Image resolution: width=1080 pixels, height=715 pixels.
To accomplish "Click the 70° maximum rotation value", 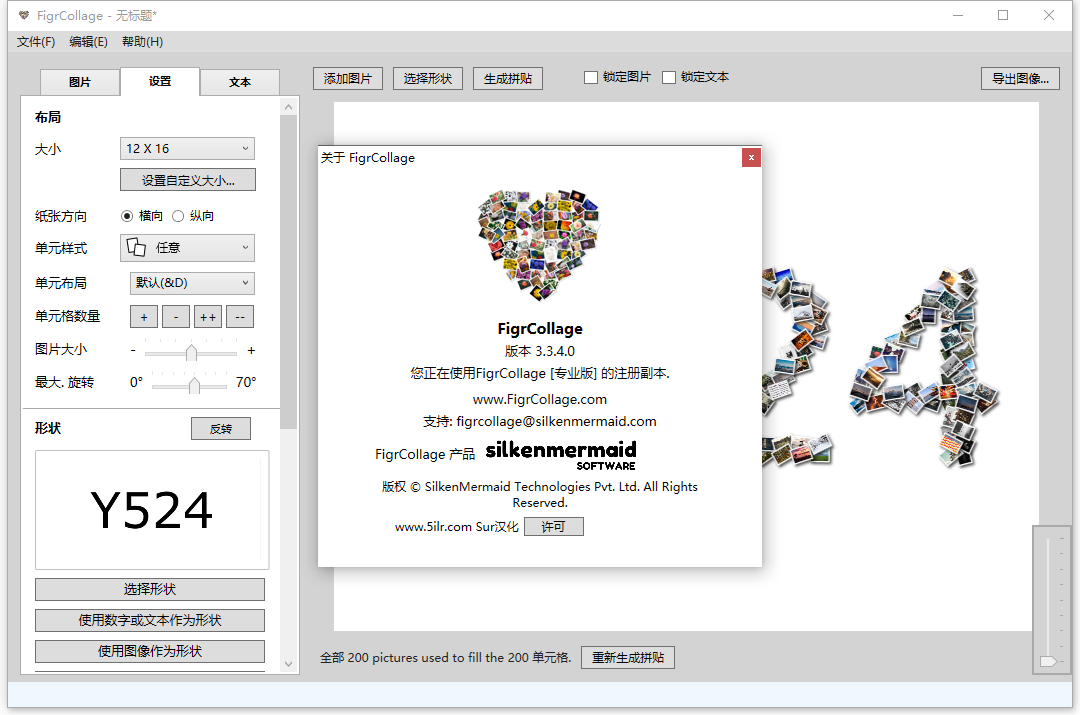I will (x=246, y=382).
